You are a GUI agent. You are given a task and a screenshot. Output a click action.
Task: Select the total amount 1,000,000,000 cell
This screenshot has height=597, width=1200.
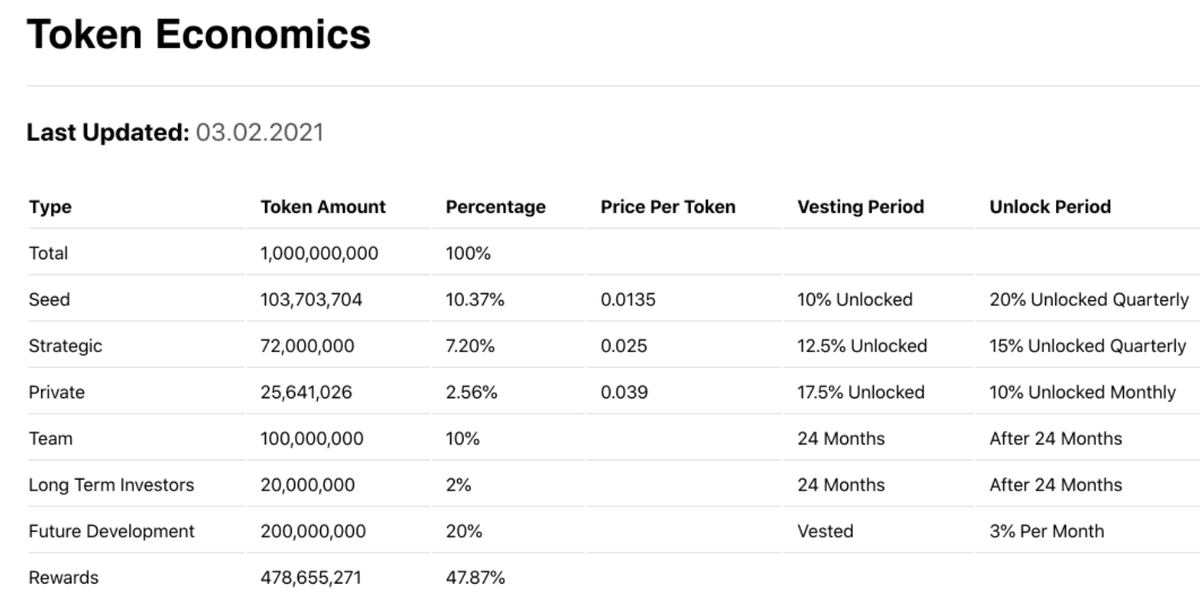click(319, 253)
